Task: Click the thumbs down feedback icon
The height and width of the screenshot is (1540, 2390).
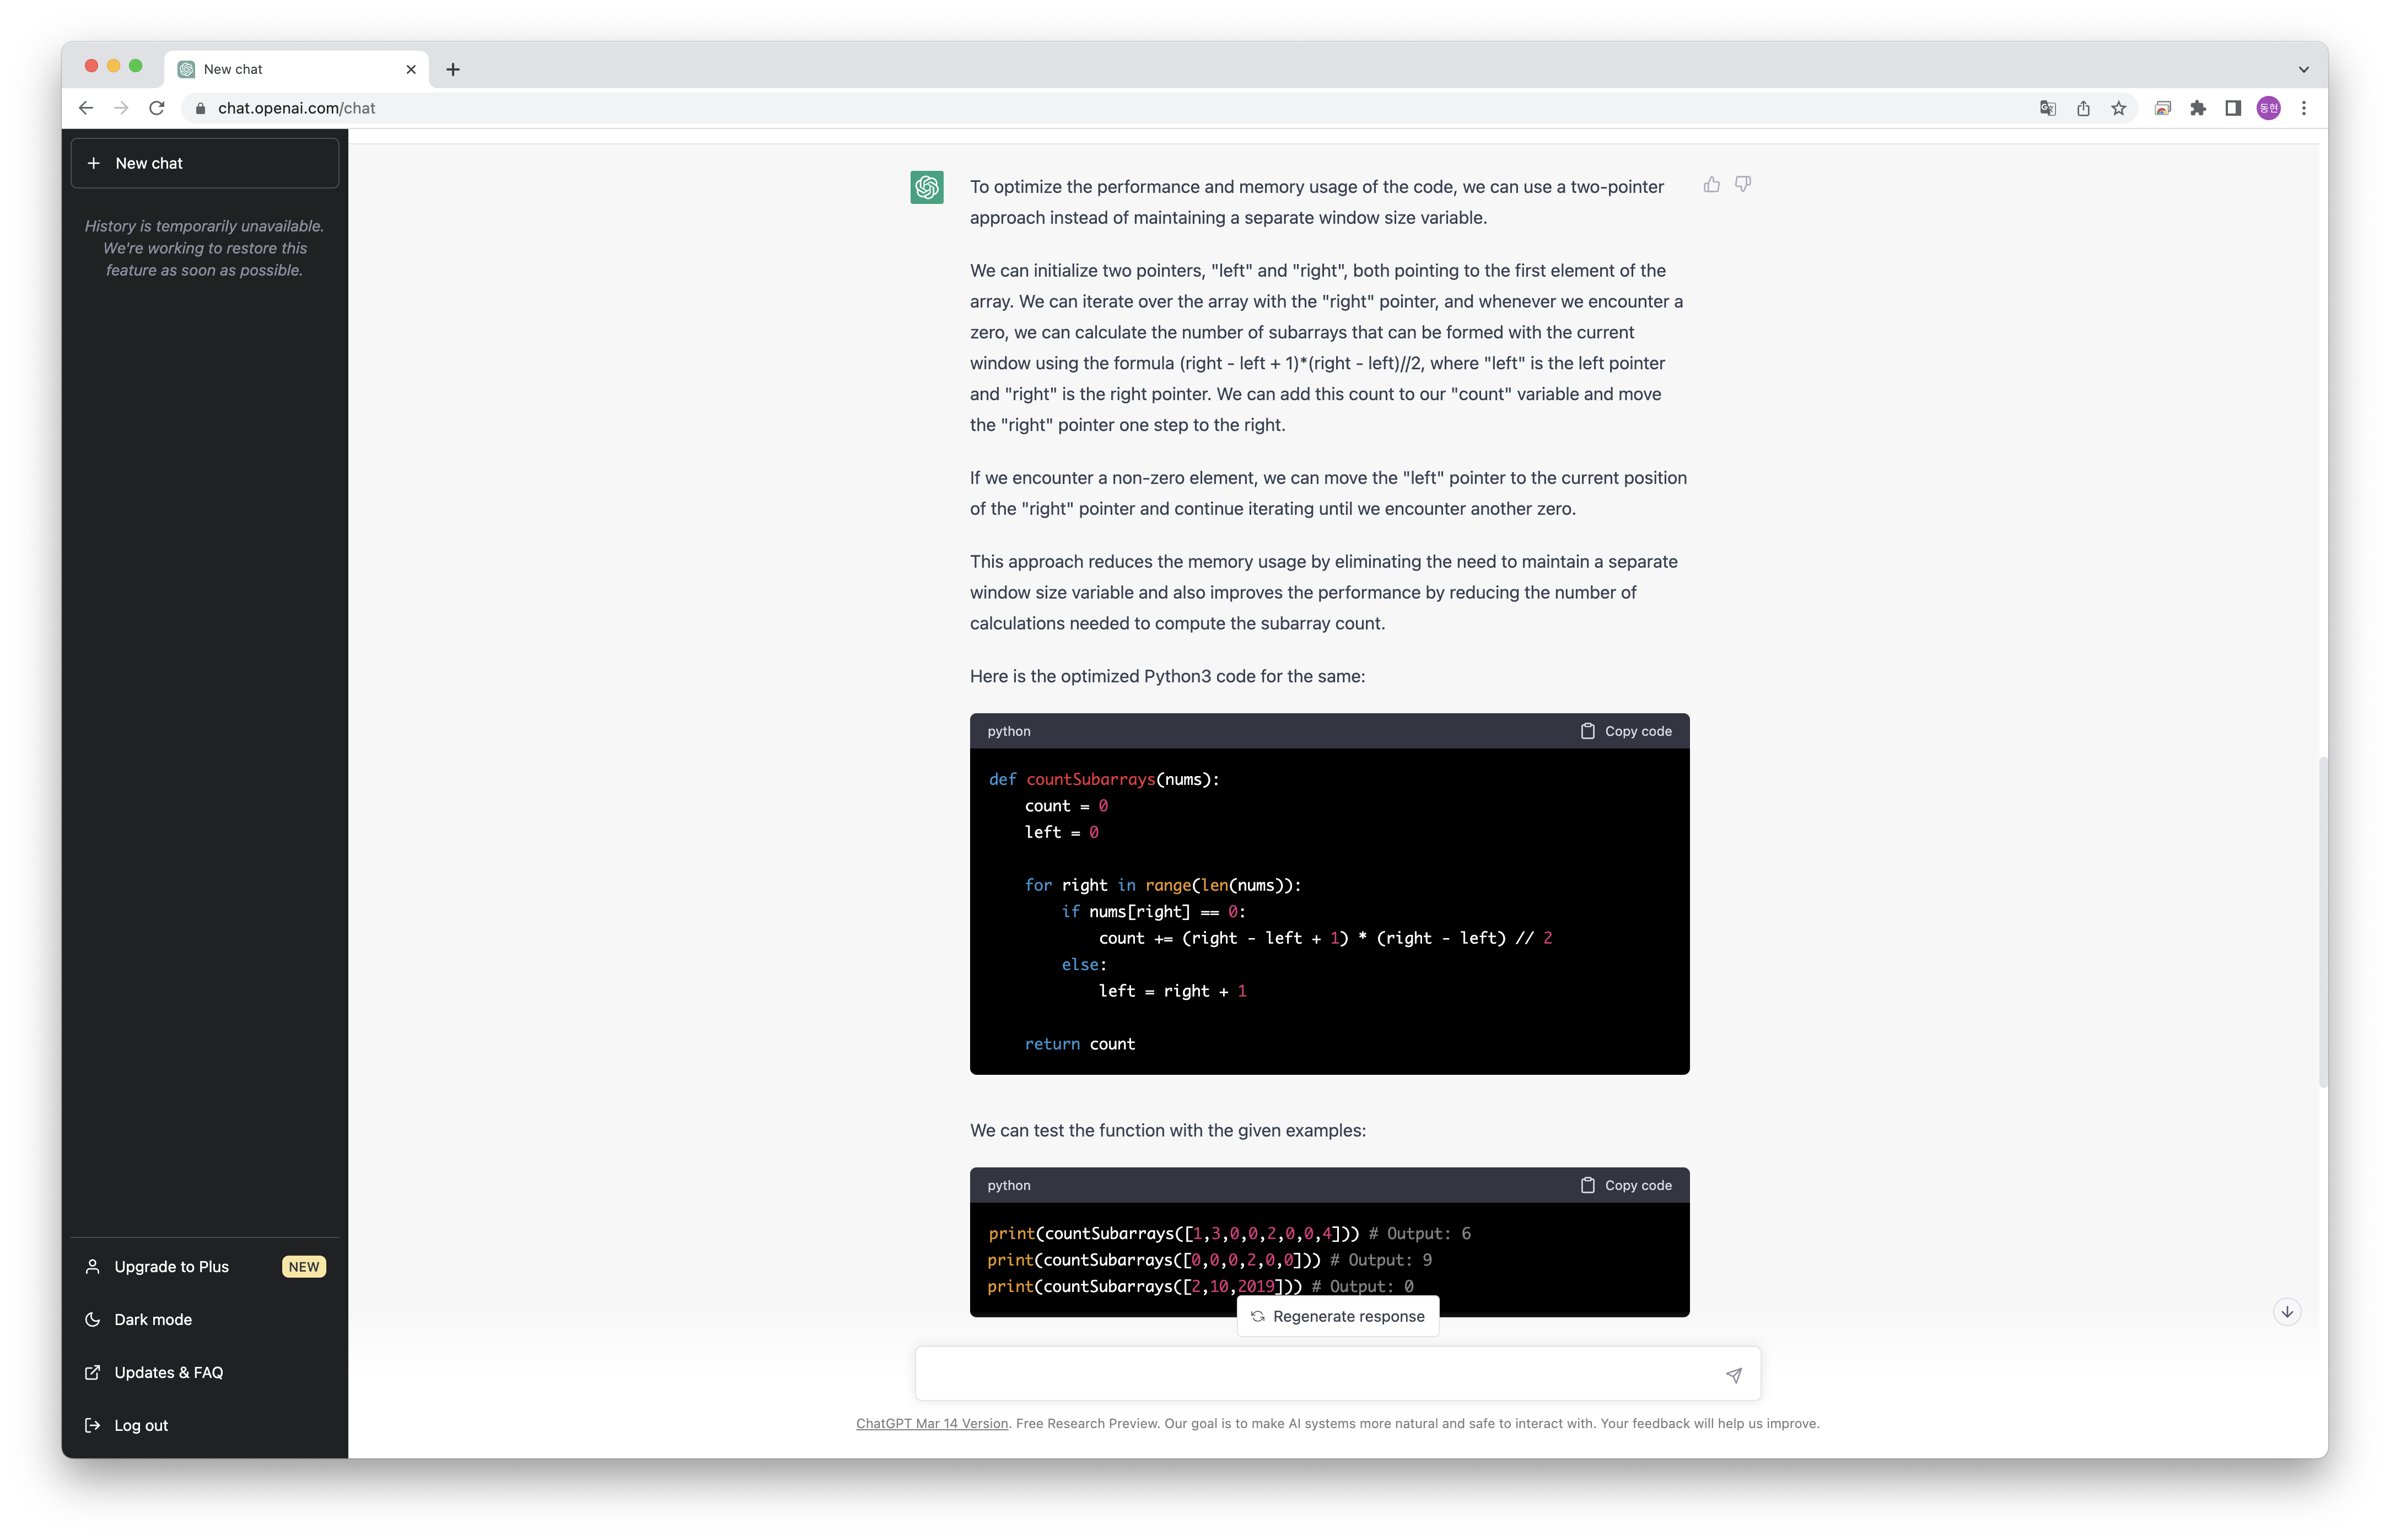Action: point(1743,184)
